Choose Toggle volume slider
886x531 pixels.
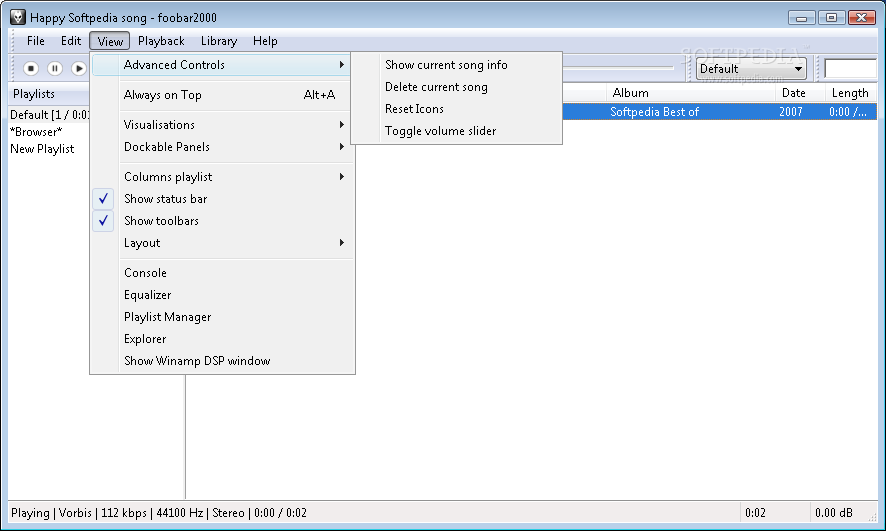point(457,131)
